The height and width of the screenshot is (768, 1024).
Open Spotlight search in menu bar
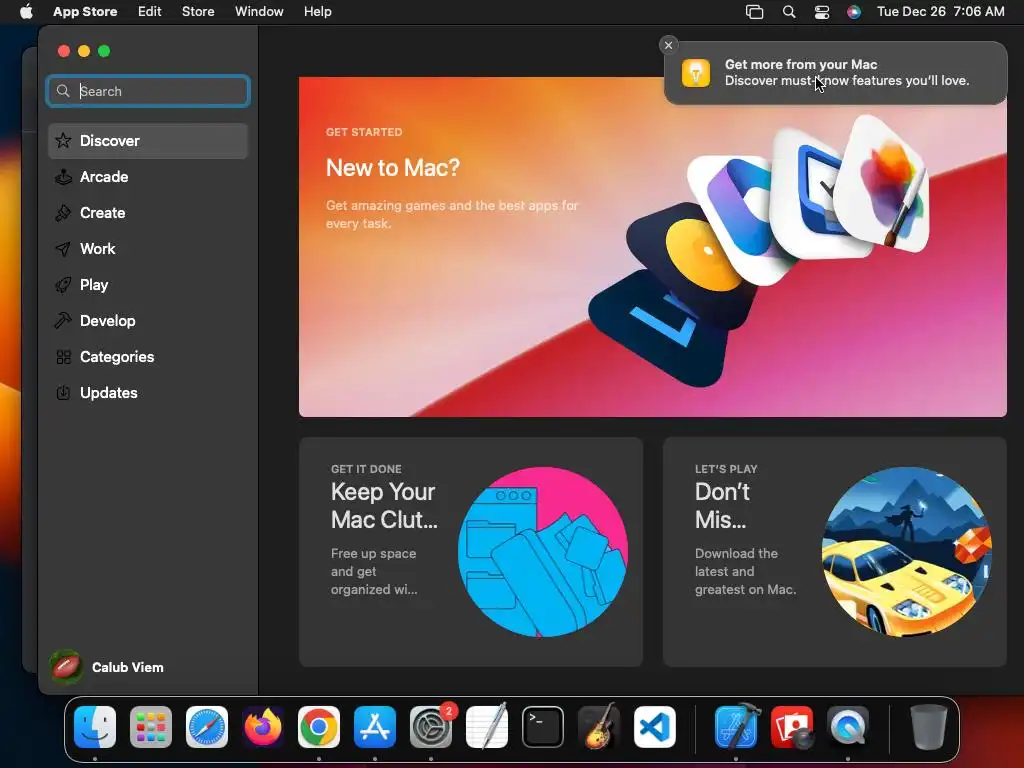789,12
